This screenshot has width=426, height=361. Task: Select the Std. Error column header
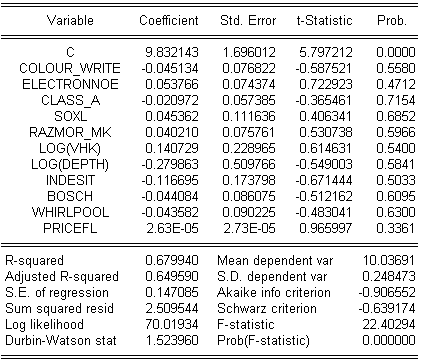248,21
